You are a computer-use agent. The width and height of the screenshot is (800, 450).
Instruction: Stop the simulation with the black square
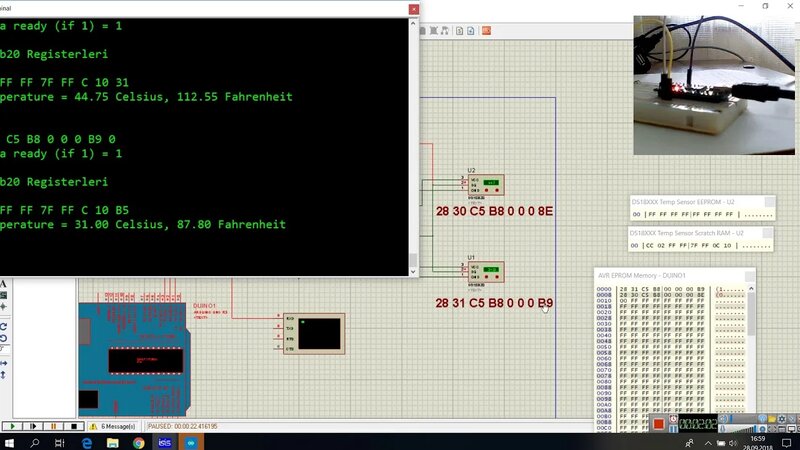[73, 426]
